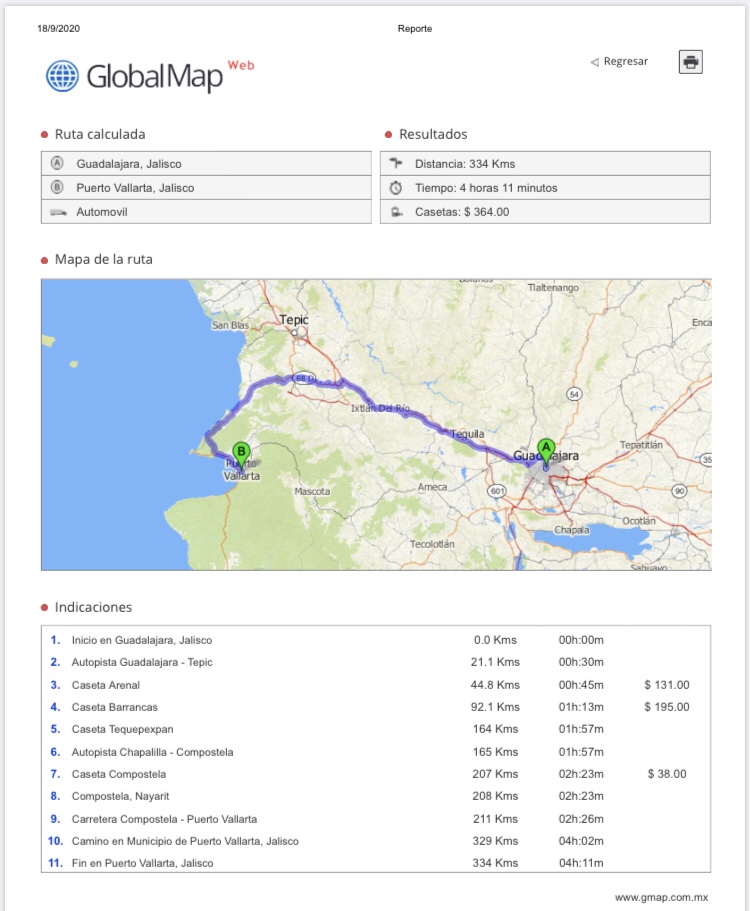Click the origin A circle icon

point(57,163)
